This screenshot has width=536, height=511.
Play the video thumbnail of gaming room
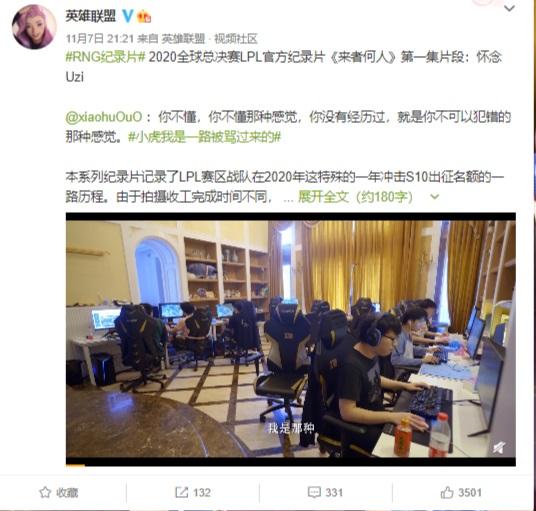click(x=291, y=339)
